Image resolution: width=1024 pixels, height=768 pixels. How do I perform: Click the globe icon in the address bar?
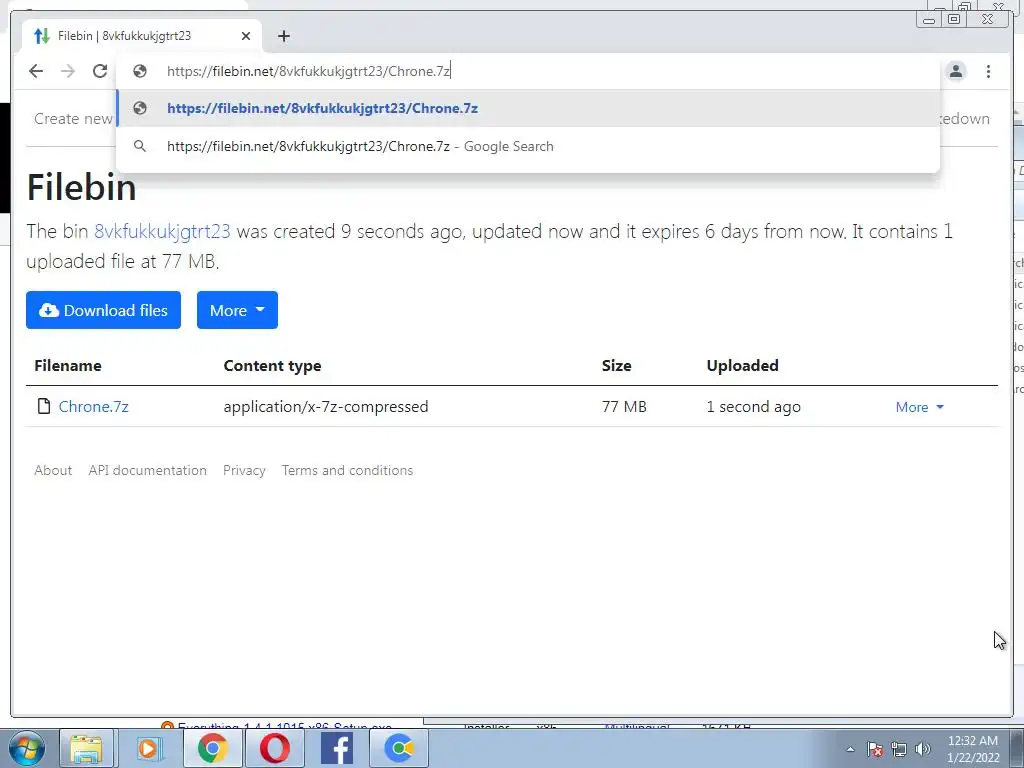coord(140,71)
